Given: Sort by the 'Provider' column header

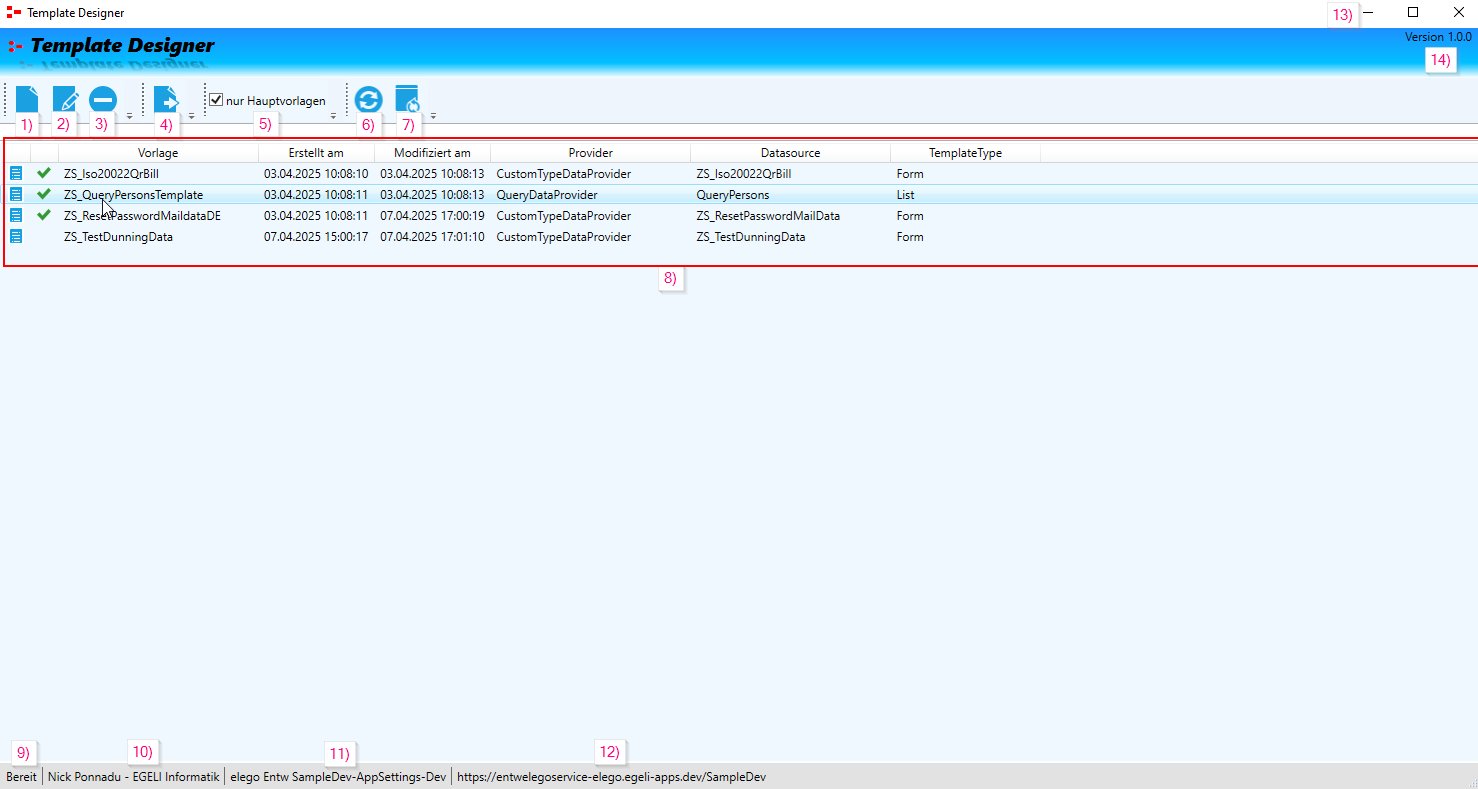Looking at the screenshot, I should (x=590, y=153).
